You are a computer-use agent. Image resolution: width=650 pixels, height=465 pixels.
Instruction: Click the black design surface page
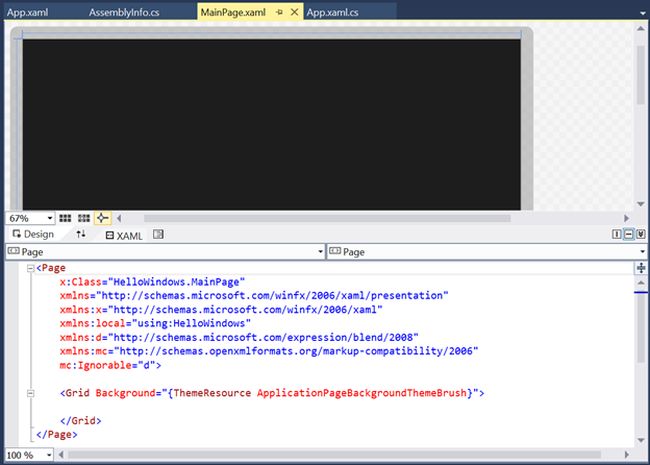pos(272,124)
